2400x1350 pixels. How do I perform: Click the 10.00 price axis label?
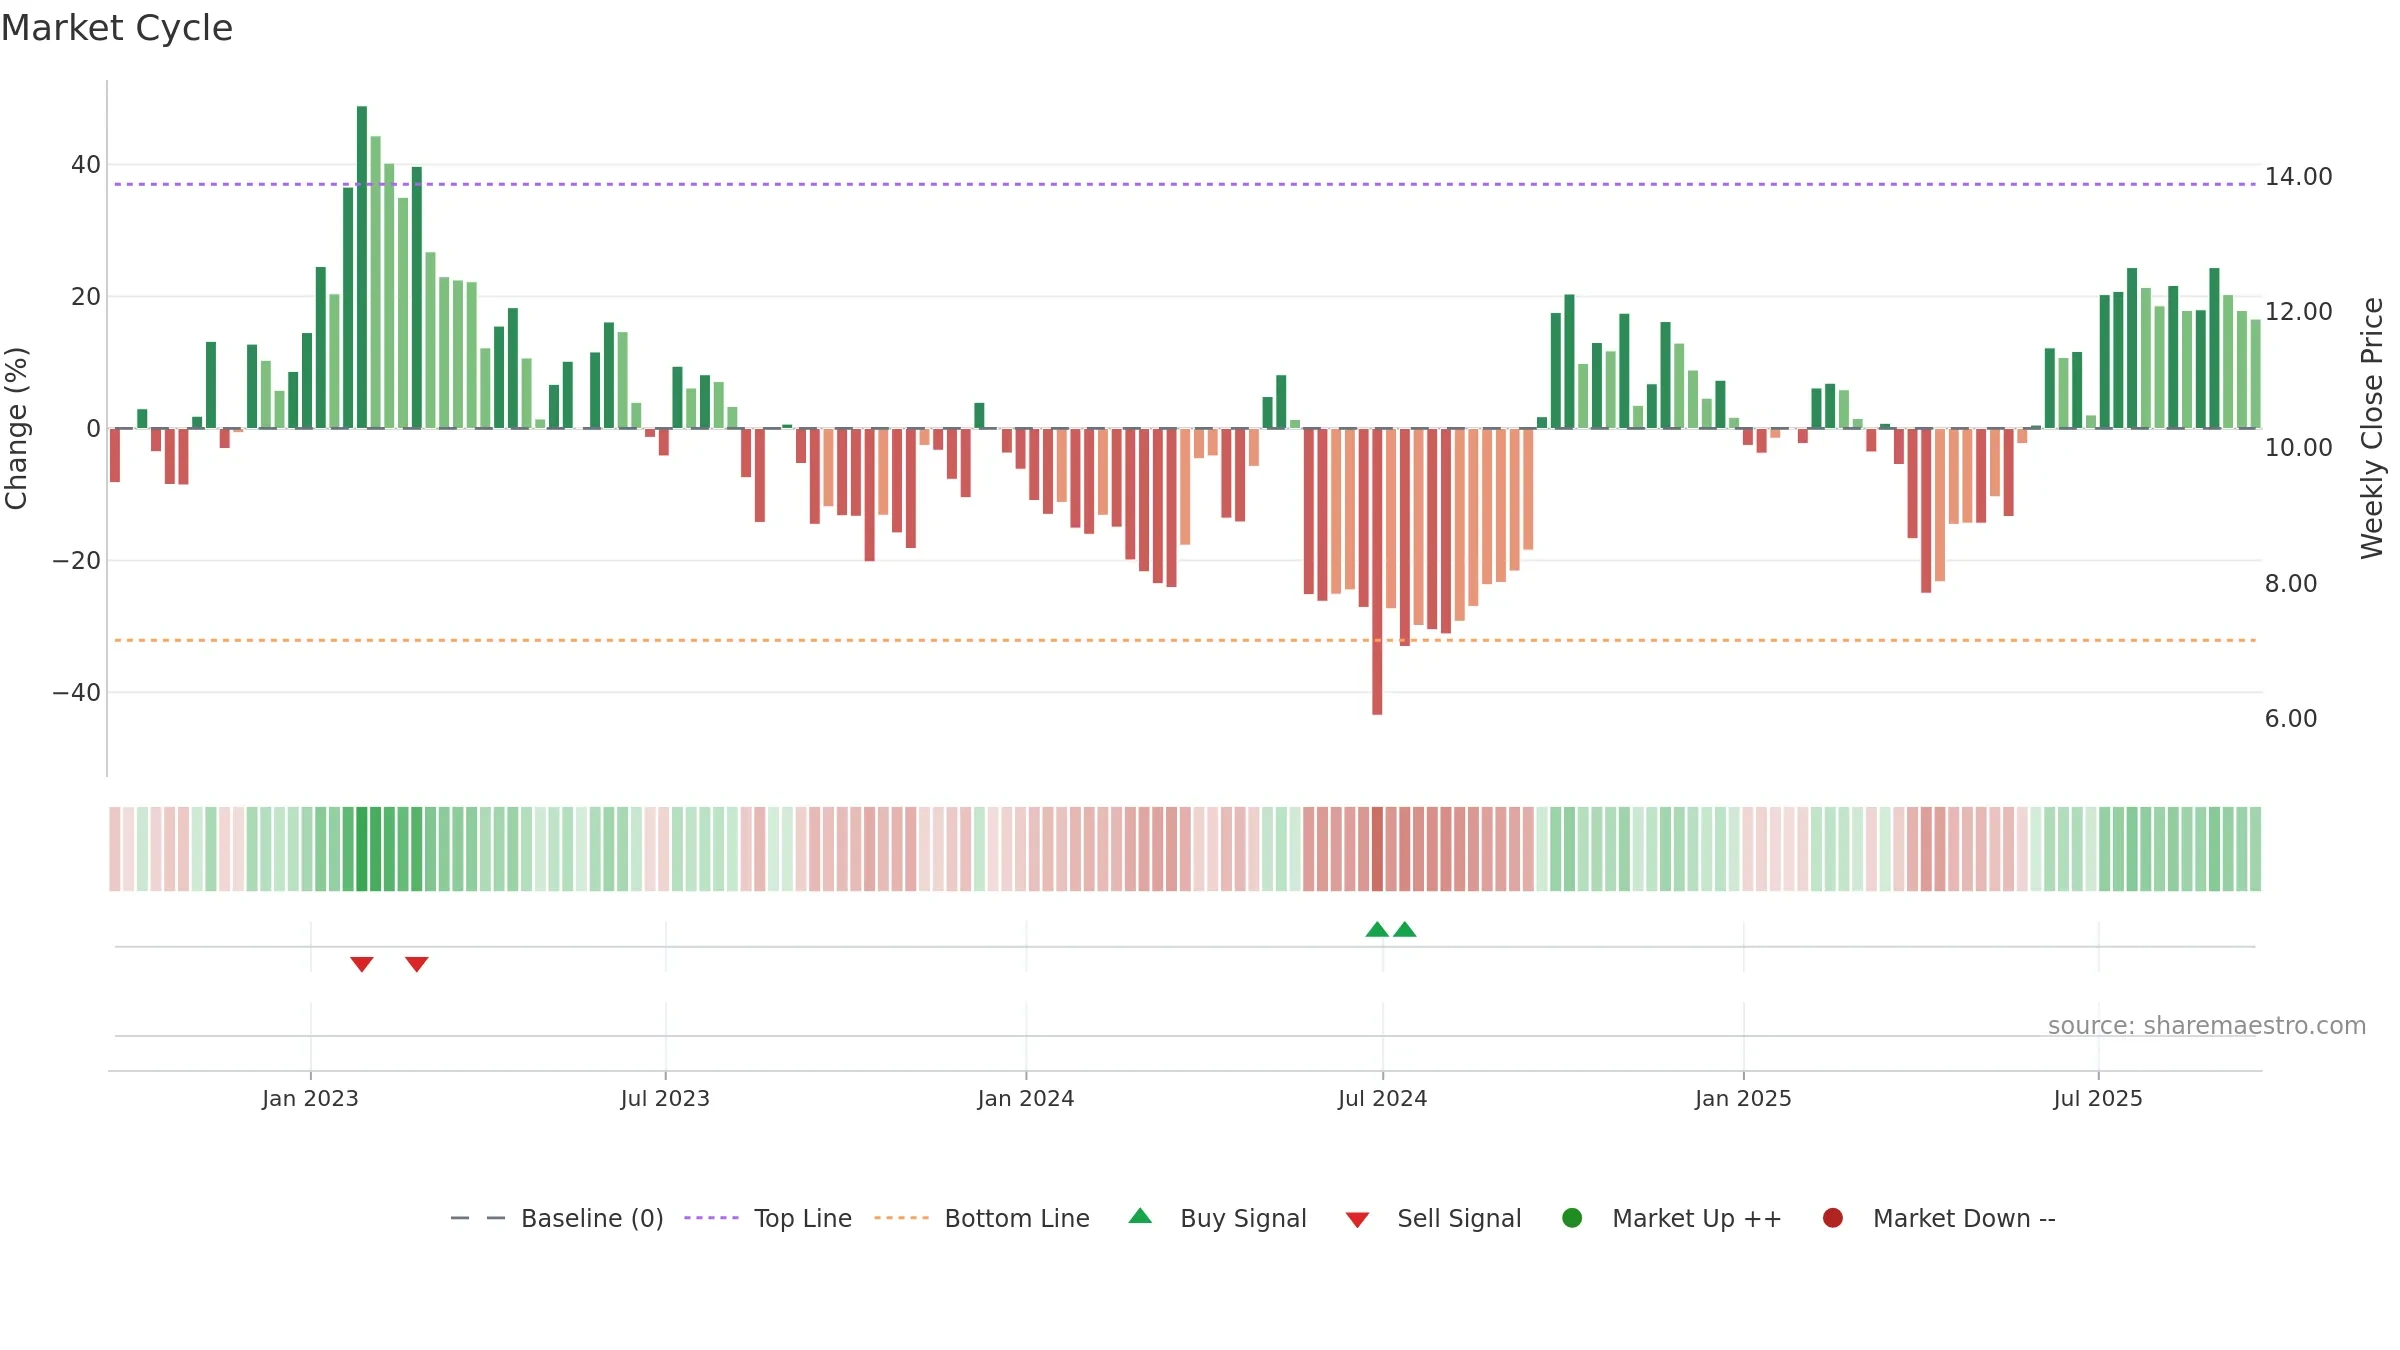[x=2298, y=448]
